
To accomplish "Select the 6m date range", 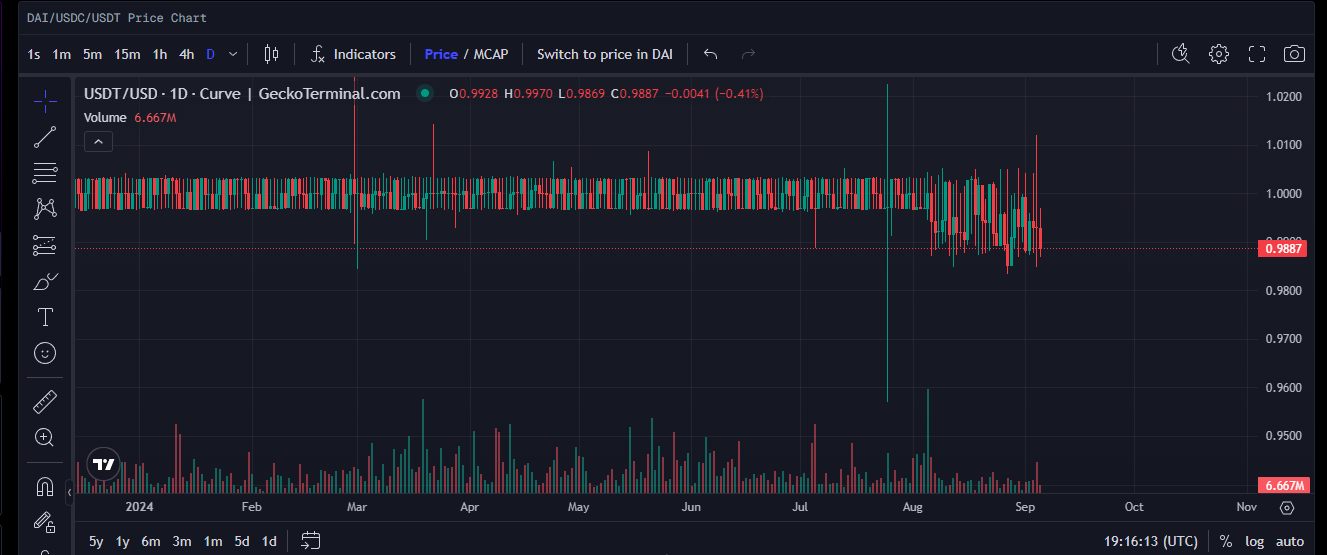I will click(150, 541).
